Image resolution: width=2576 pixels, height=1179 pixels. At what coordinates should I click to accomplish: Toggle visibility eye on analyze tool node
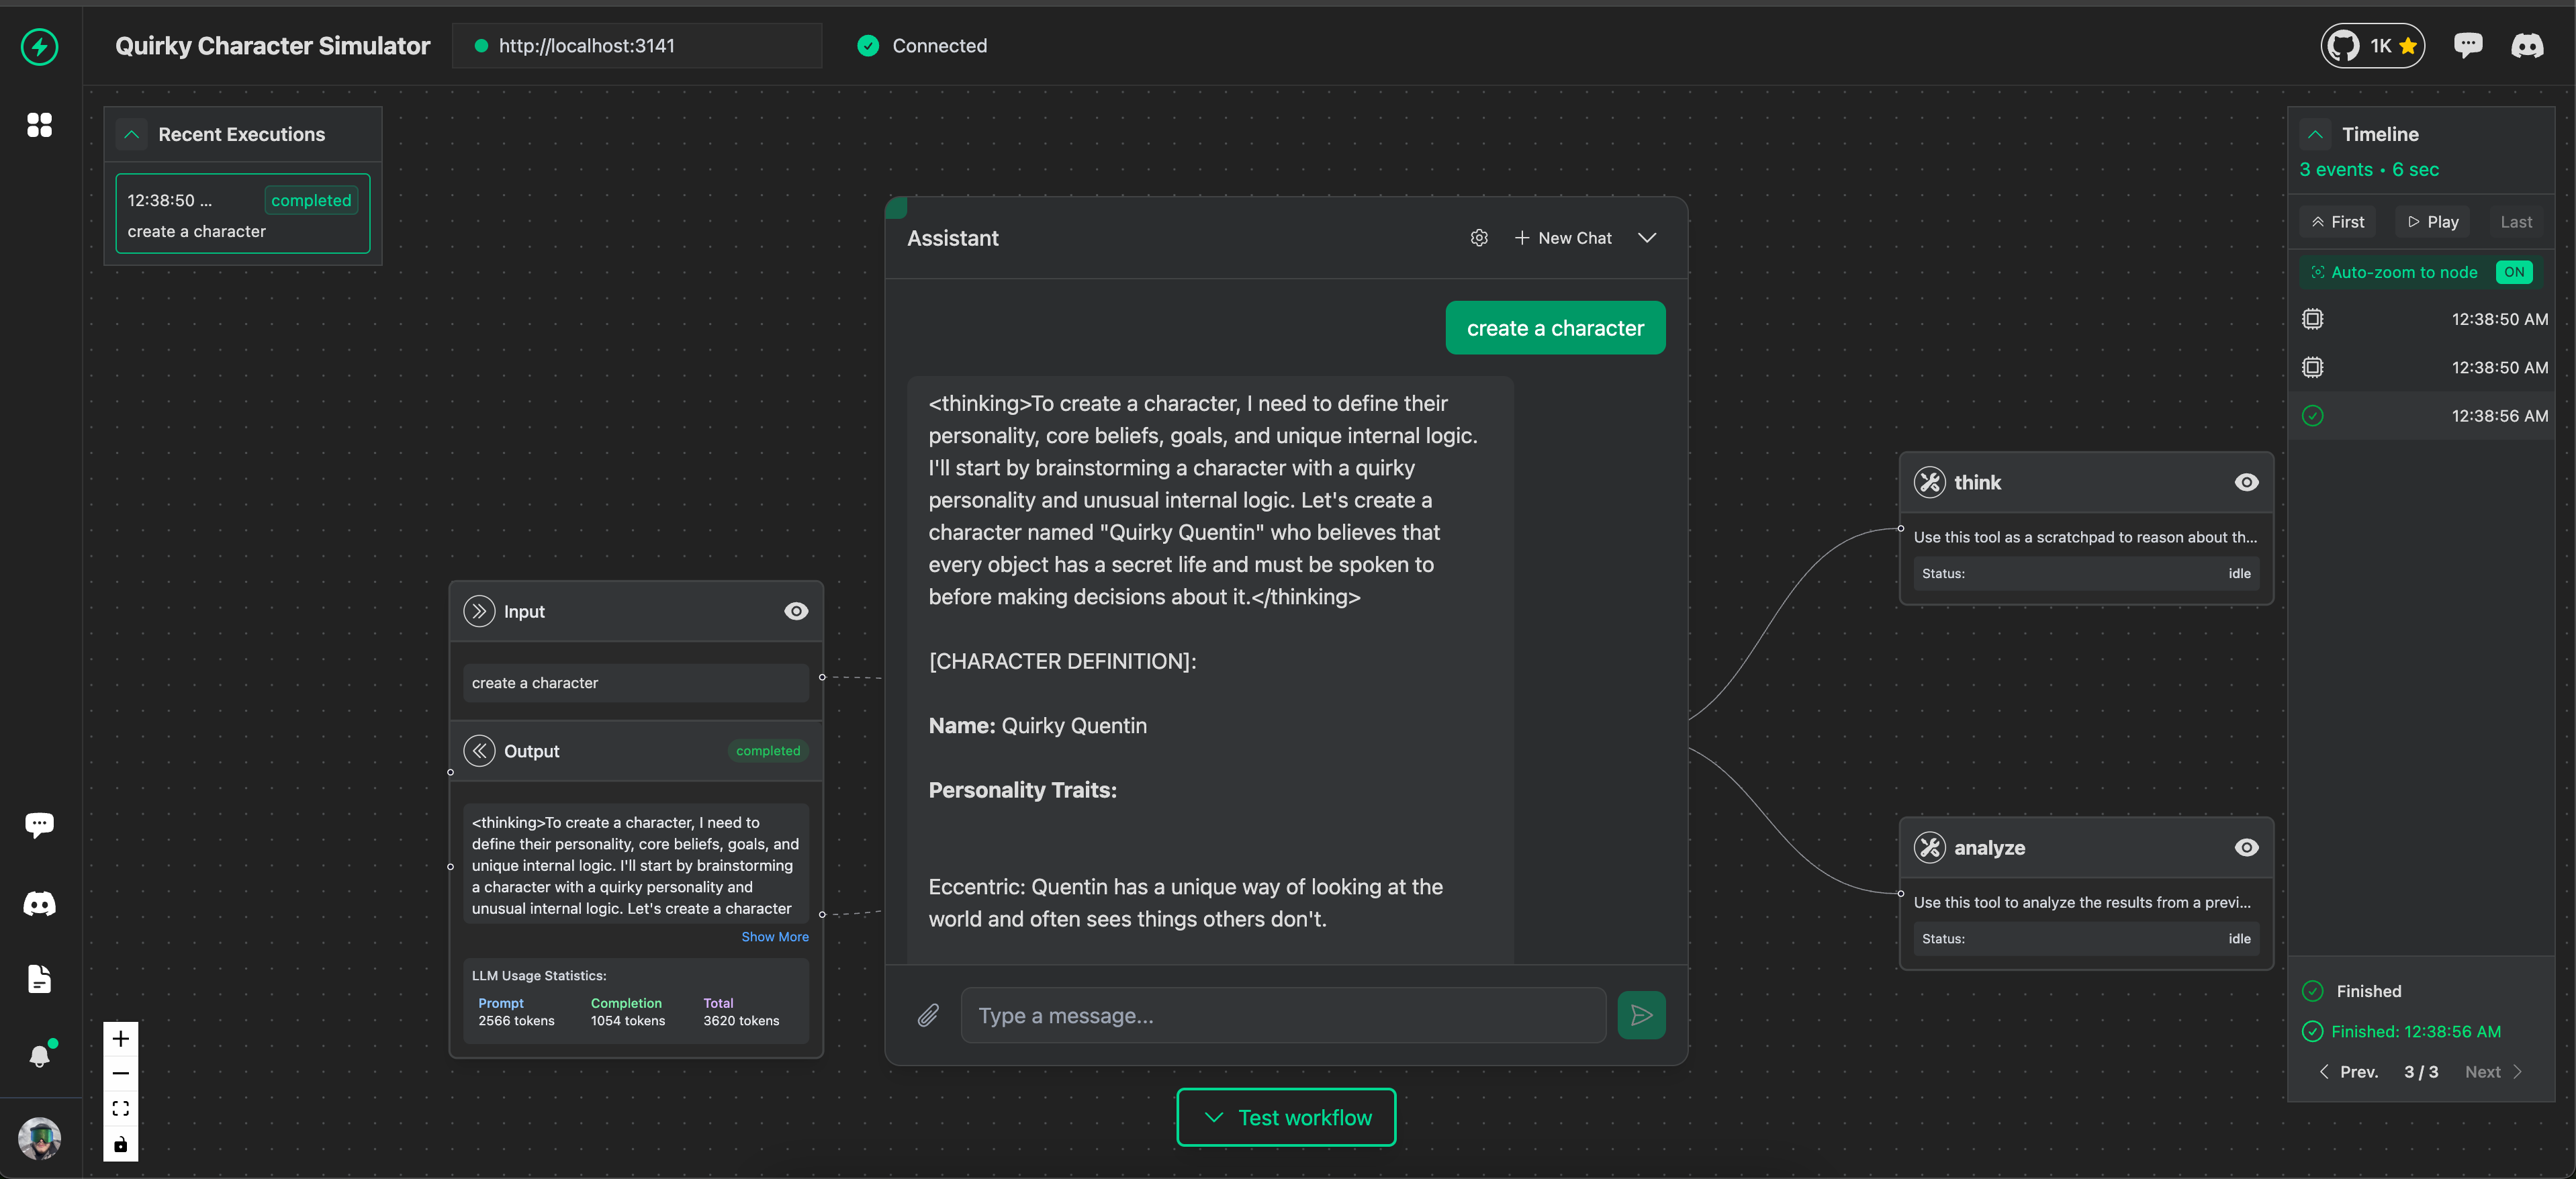tap(2246, 847)
